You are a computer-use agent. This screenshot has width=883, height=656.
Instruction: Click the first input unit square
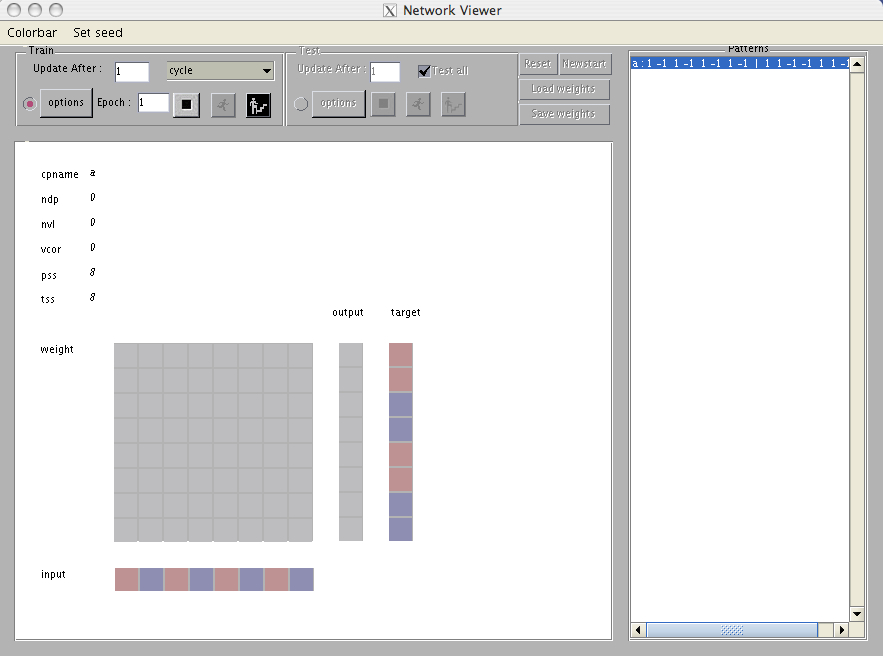[126, 579]
